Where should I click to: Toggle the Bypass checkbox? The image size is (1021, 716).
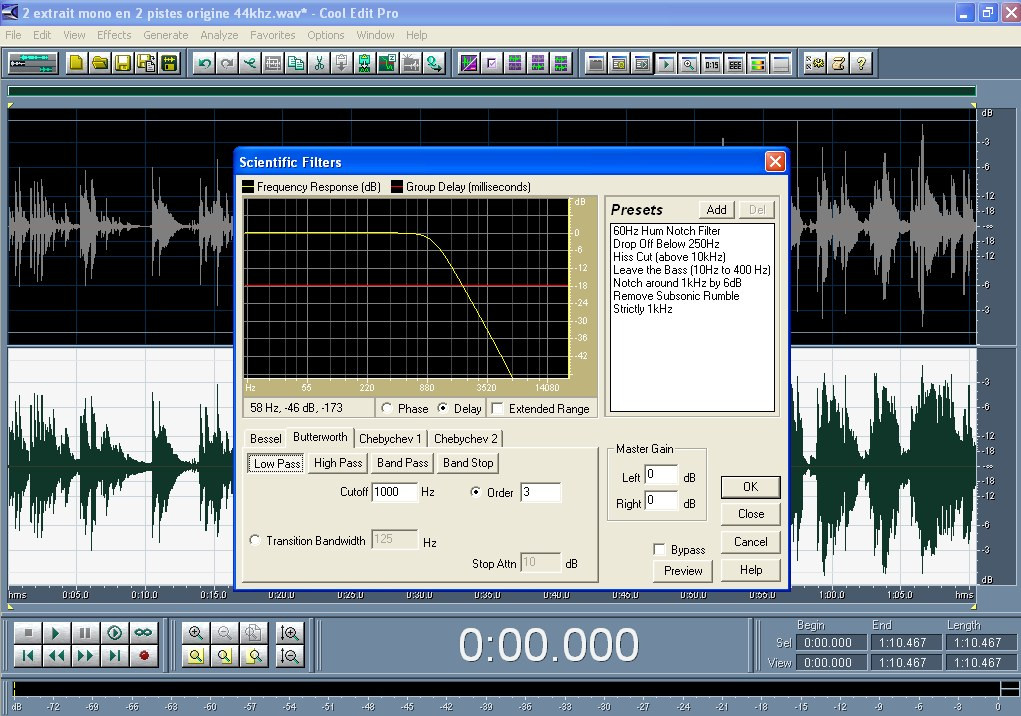click(659, 550)
